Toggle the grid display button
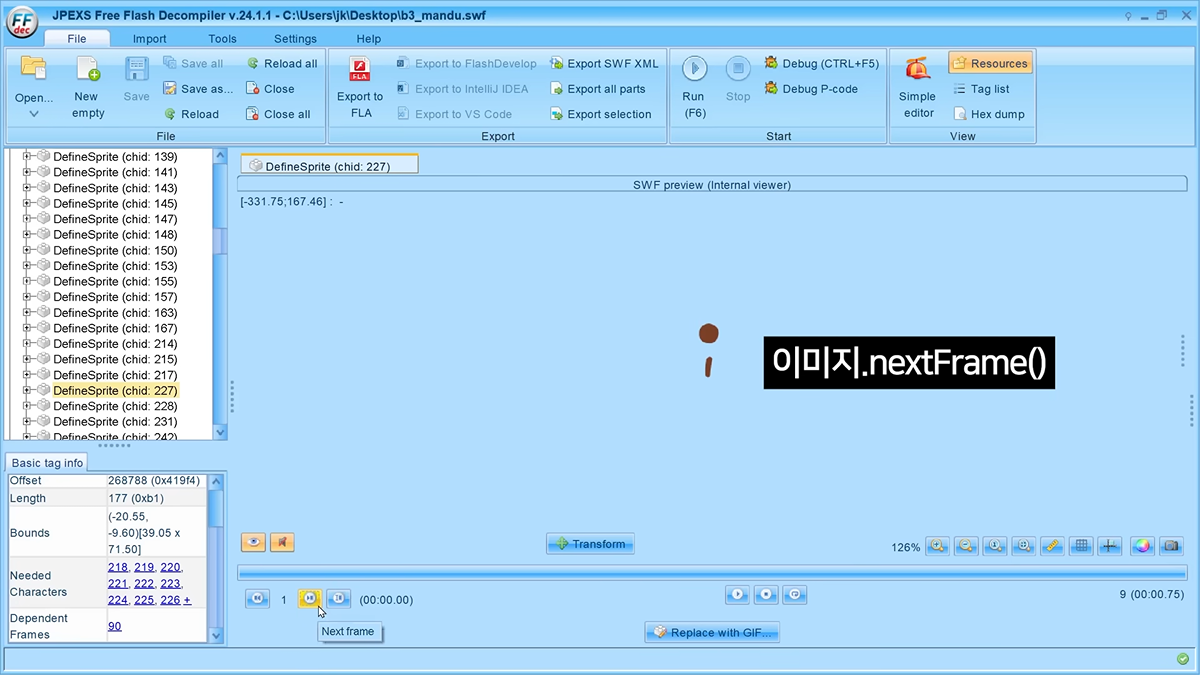Screen dimensions: 1200x675 1080,546
